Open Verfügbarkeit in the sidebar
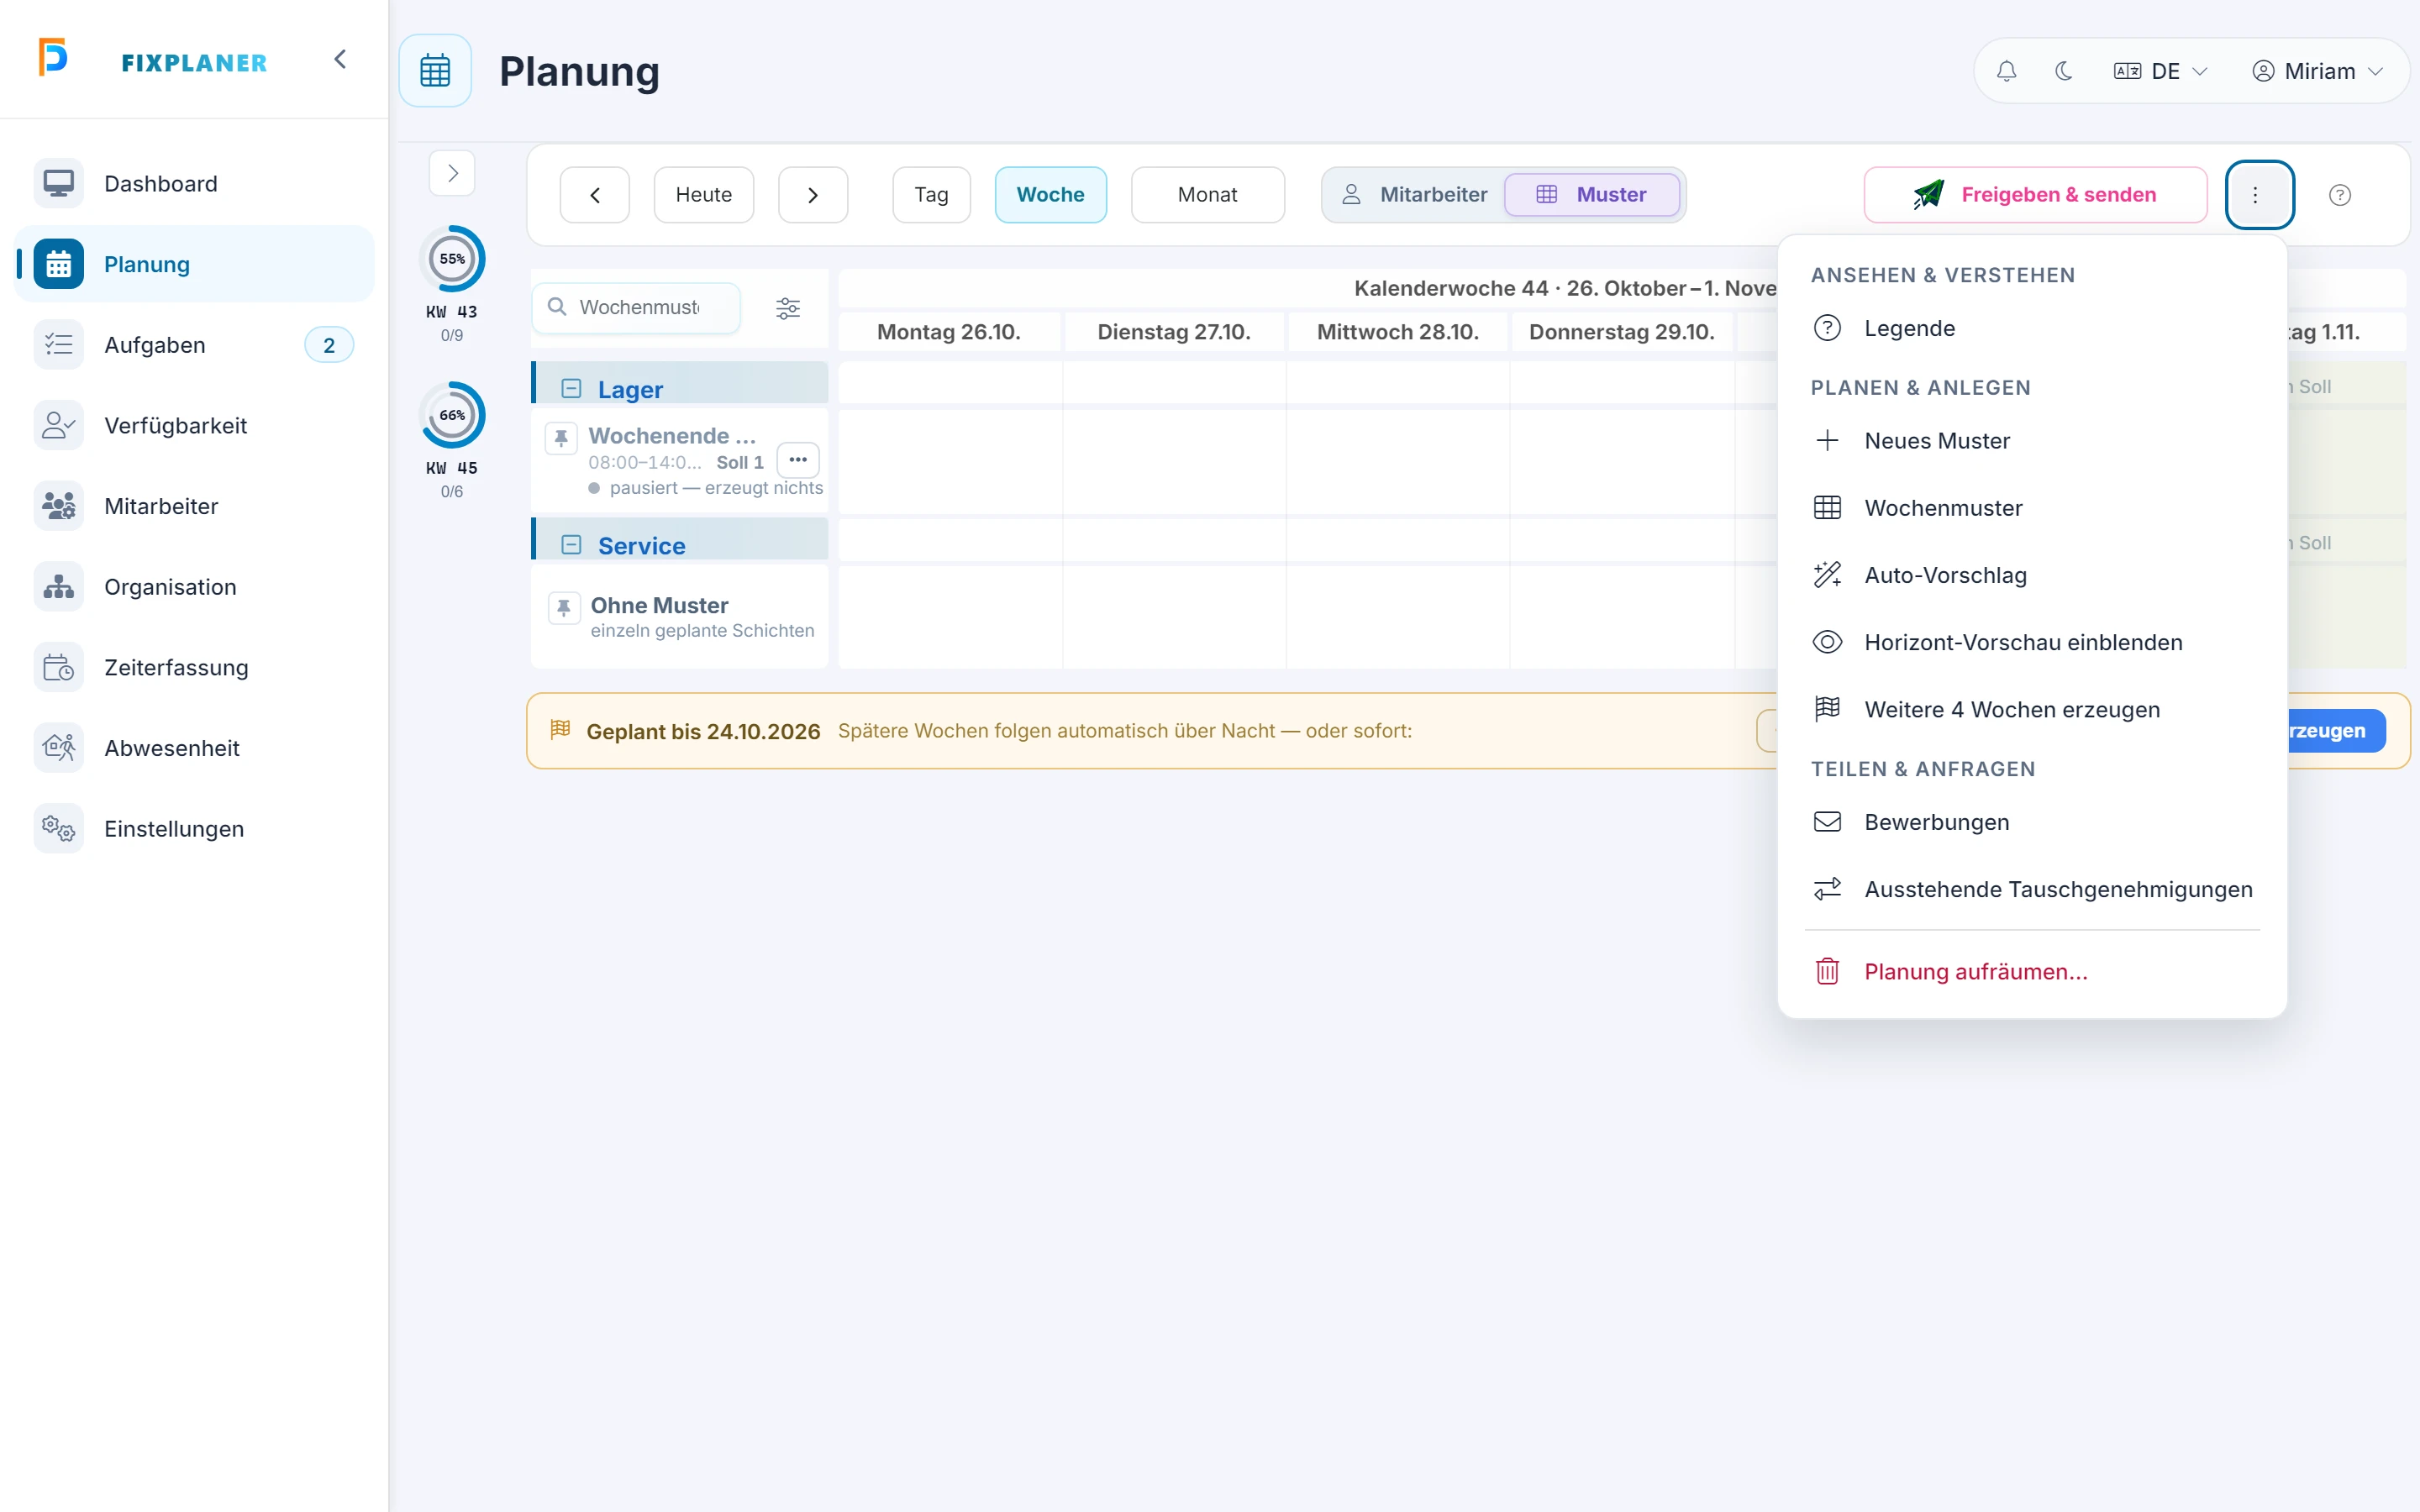This screenshot has width=2420, height=1512. point(195,426)
